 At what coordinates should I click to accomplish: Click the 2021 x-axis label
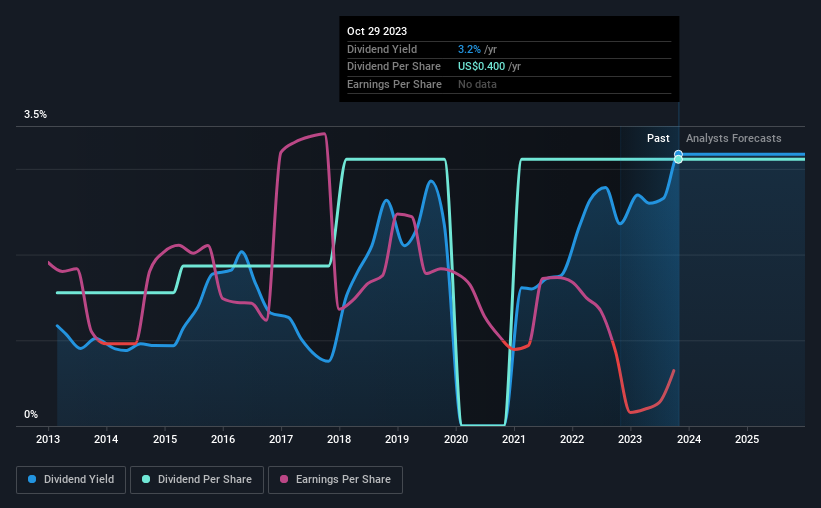click(x=514, y=439)
